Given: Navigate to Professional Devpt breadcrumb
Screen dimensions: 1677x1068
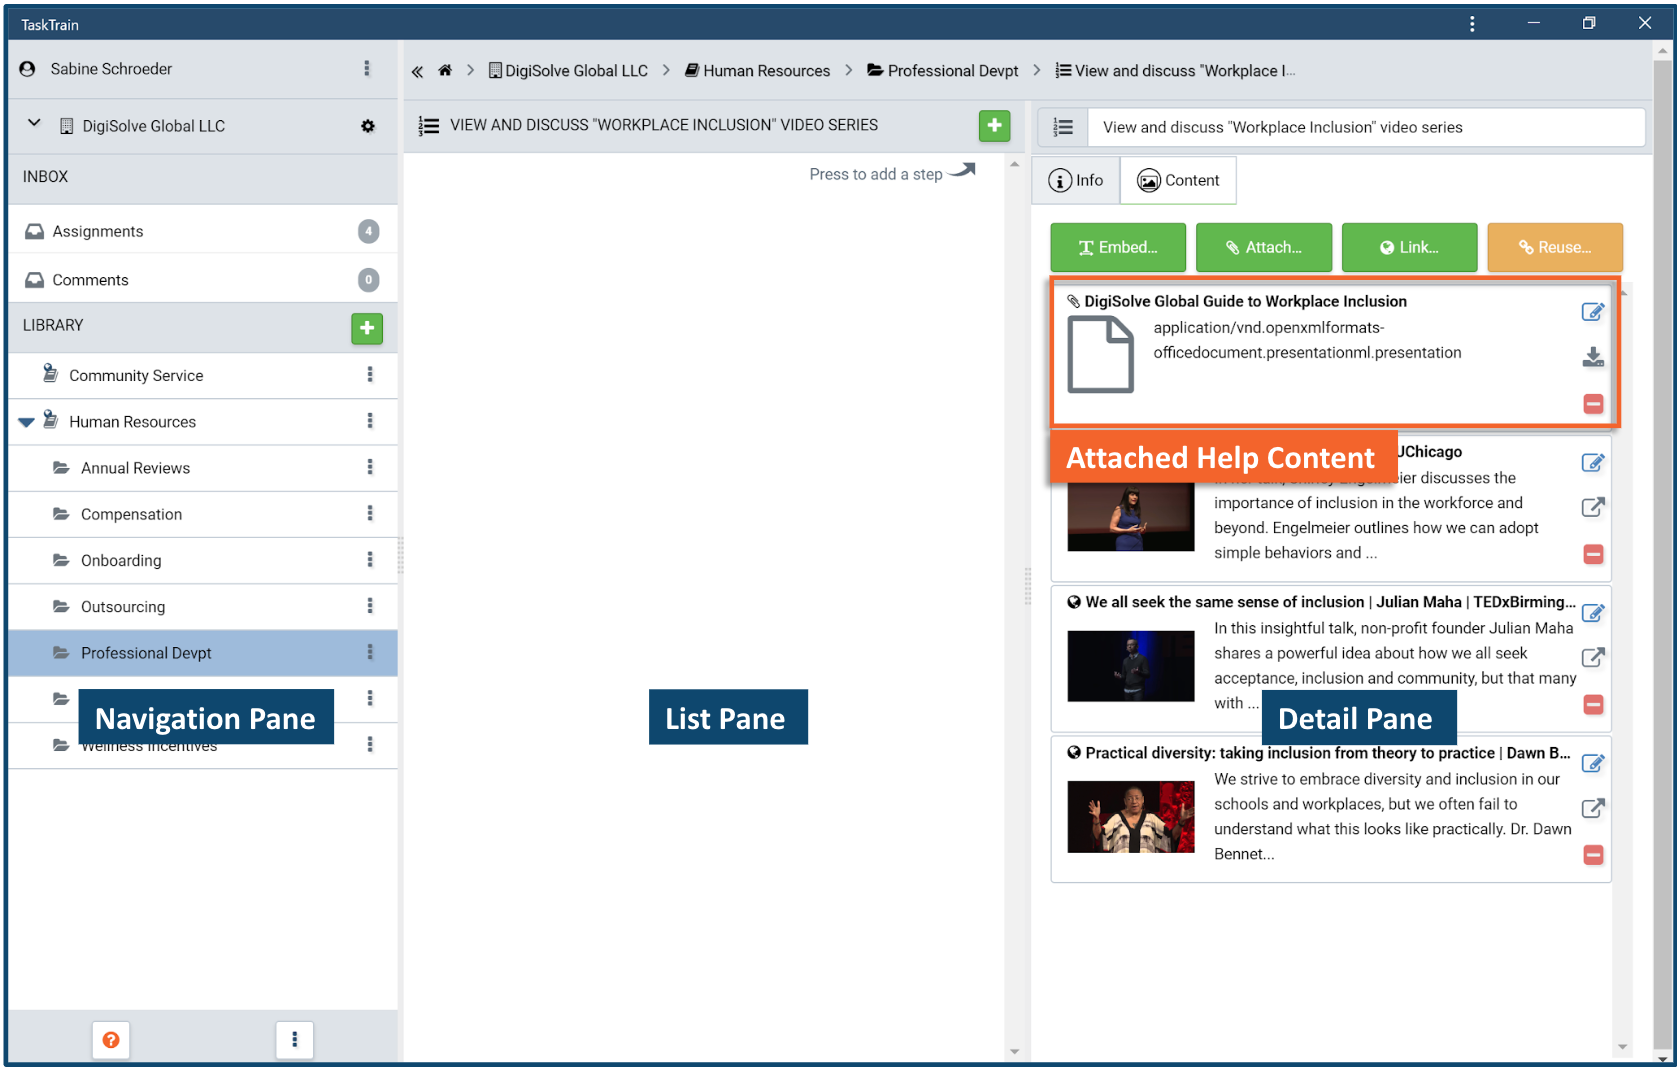Looking at the screenshot, I should point(943,71).
